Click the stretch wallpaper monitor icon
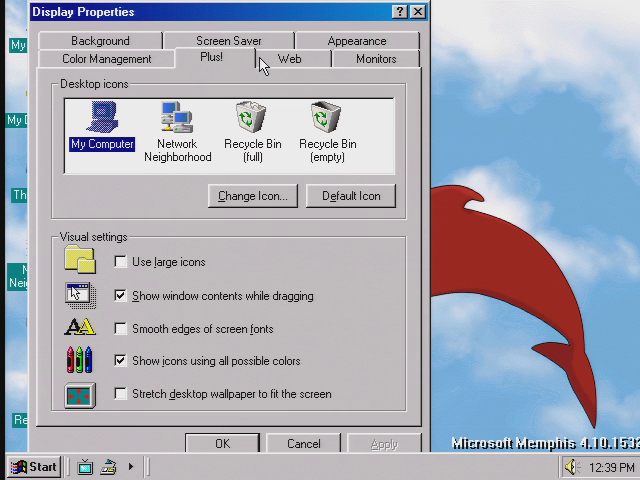640x480 pixels. [80, 395]
